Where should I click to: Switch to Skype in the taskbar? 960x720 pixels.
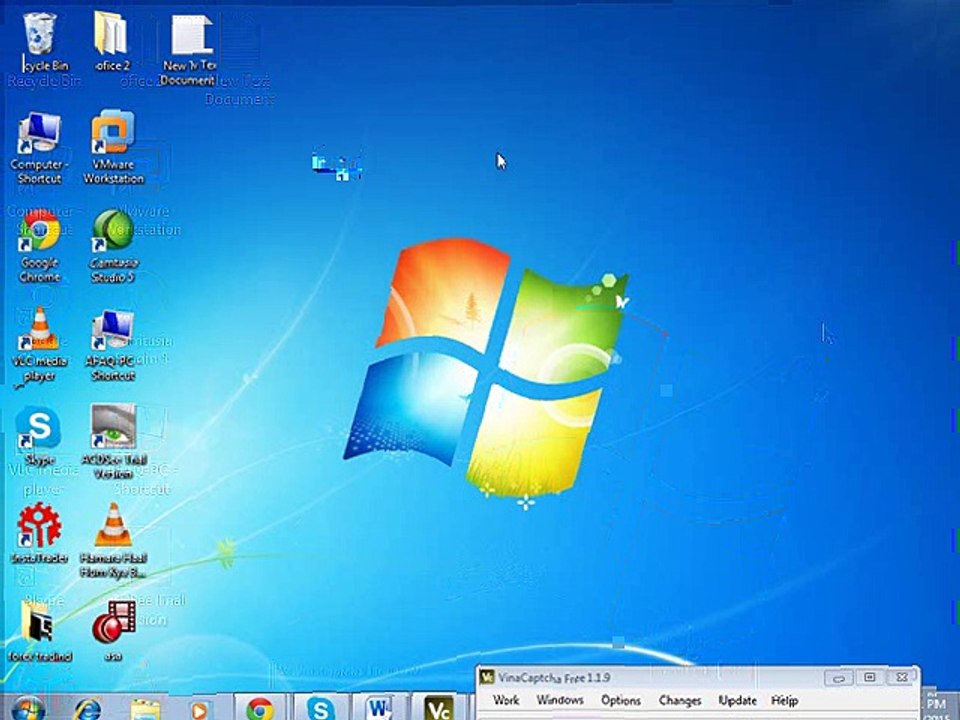(320, 708)
